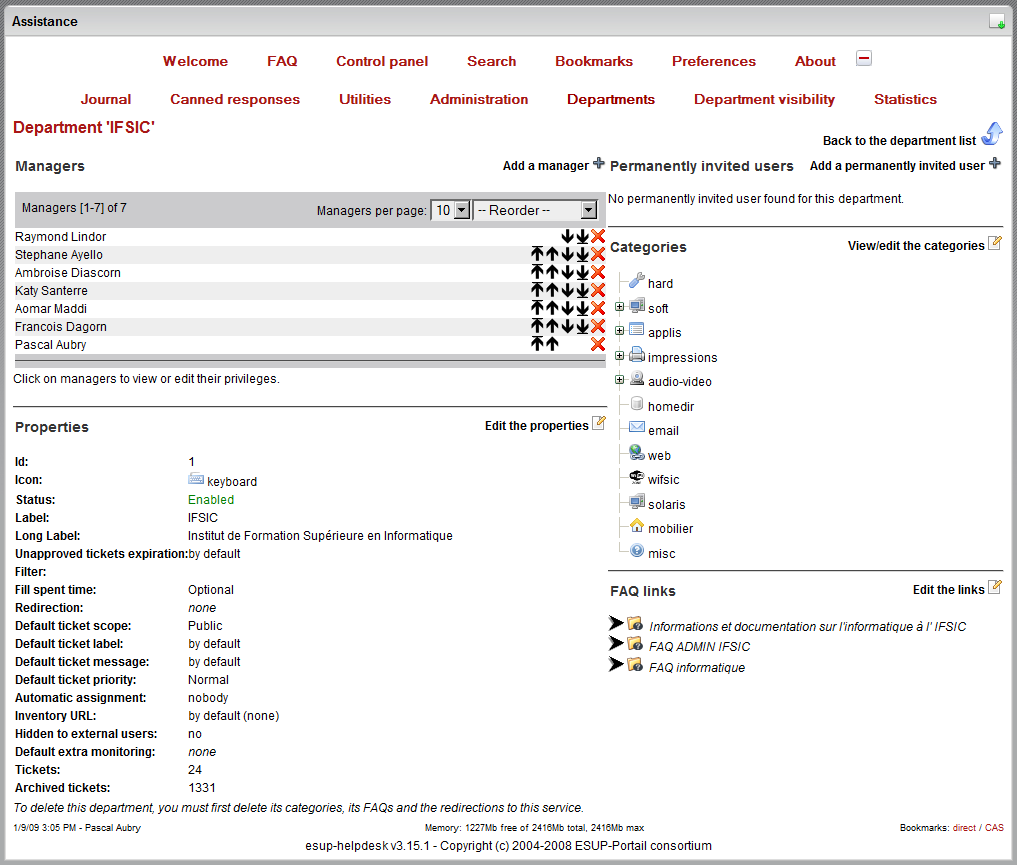Screen dimensions: 1017x865
Task: Move Pascal Aubry up one position
Action: coord(552,345)
